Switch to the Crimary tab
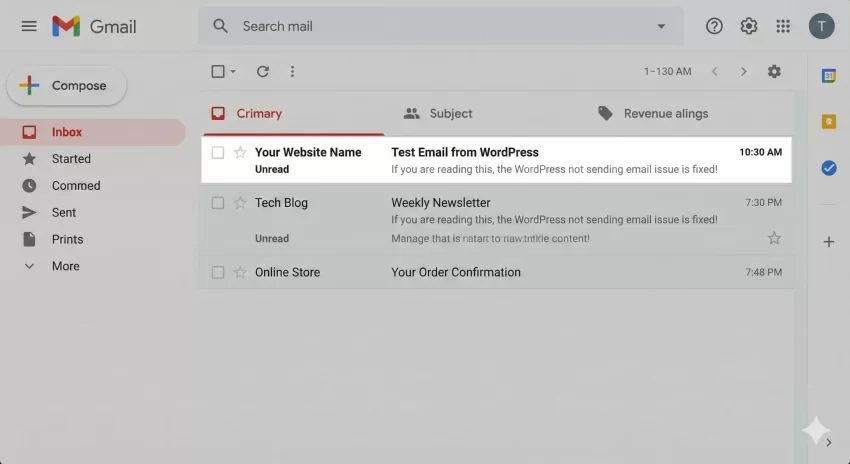The image size is (850, 464). click(x=293, y=113)
